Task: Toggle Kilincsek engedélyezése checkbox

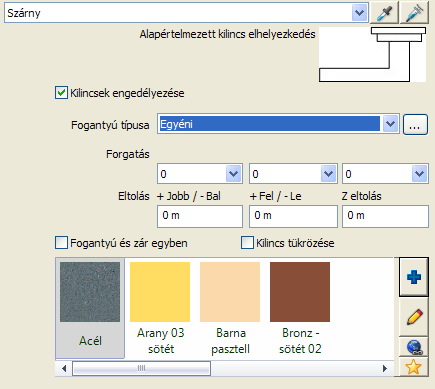Action: coord(61,93)
